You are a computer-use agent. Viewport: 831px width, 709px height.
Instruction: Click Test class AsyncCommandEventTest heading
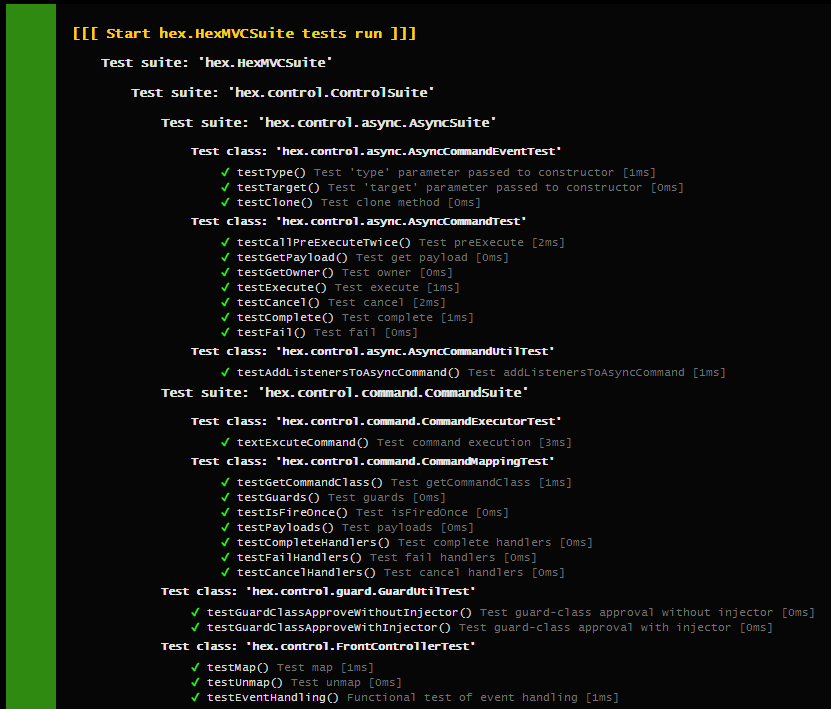coord(376,152)
